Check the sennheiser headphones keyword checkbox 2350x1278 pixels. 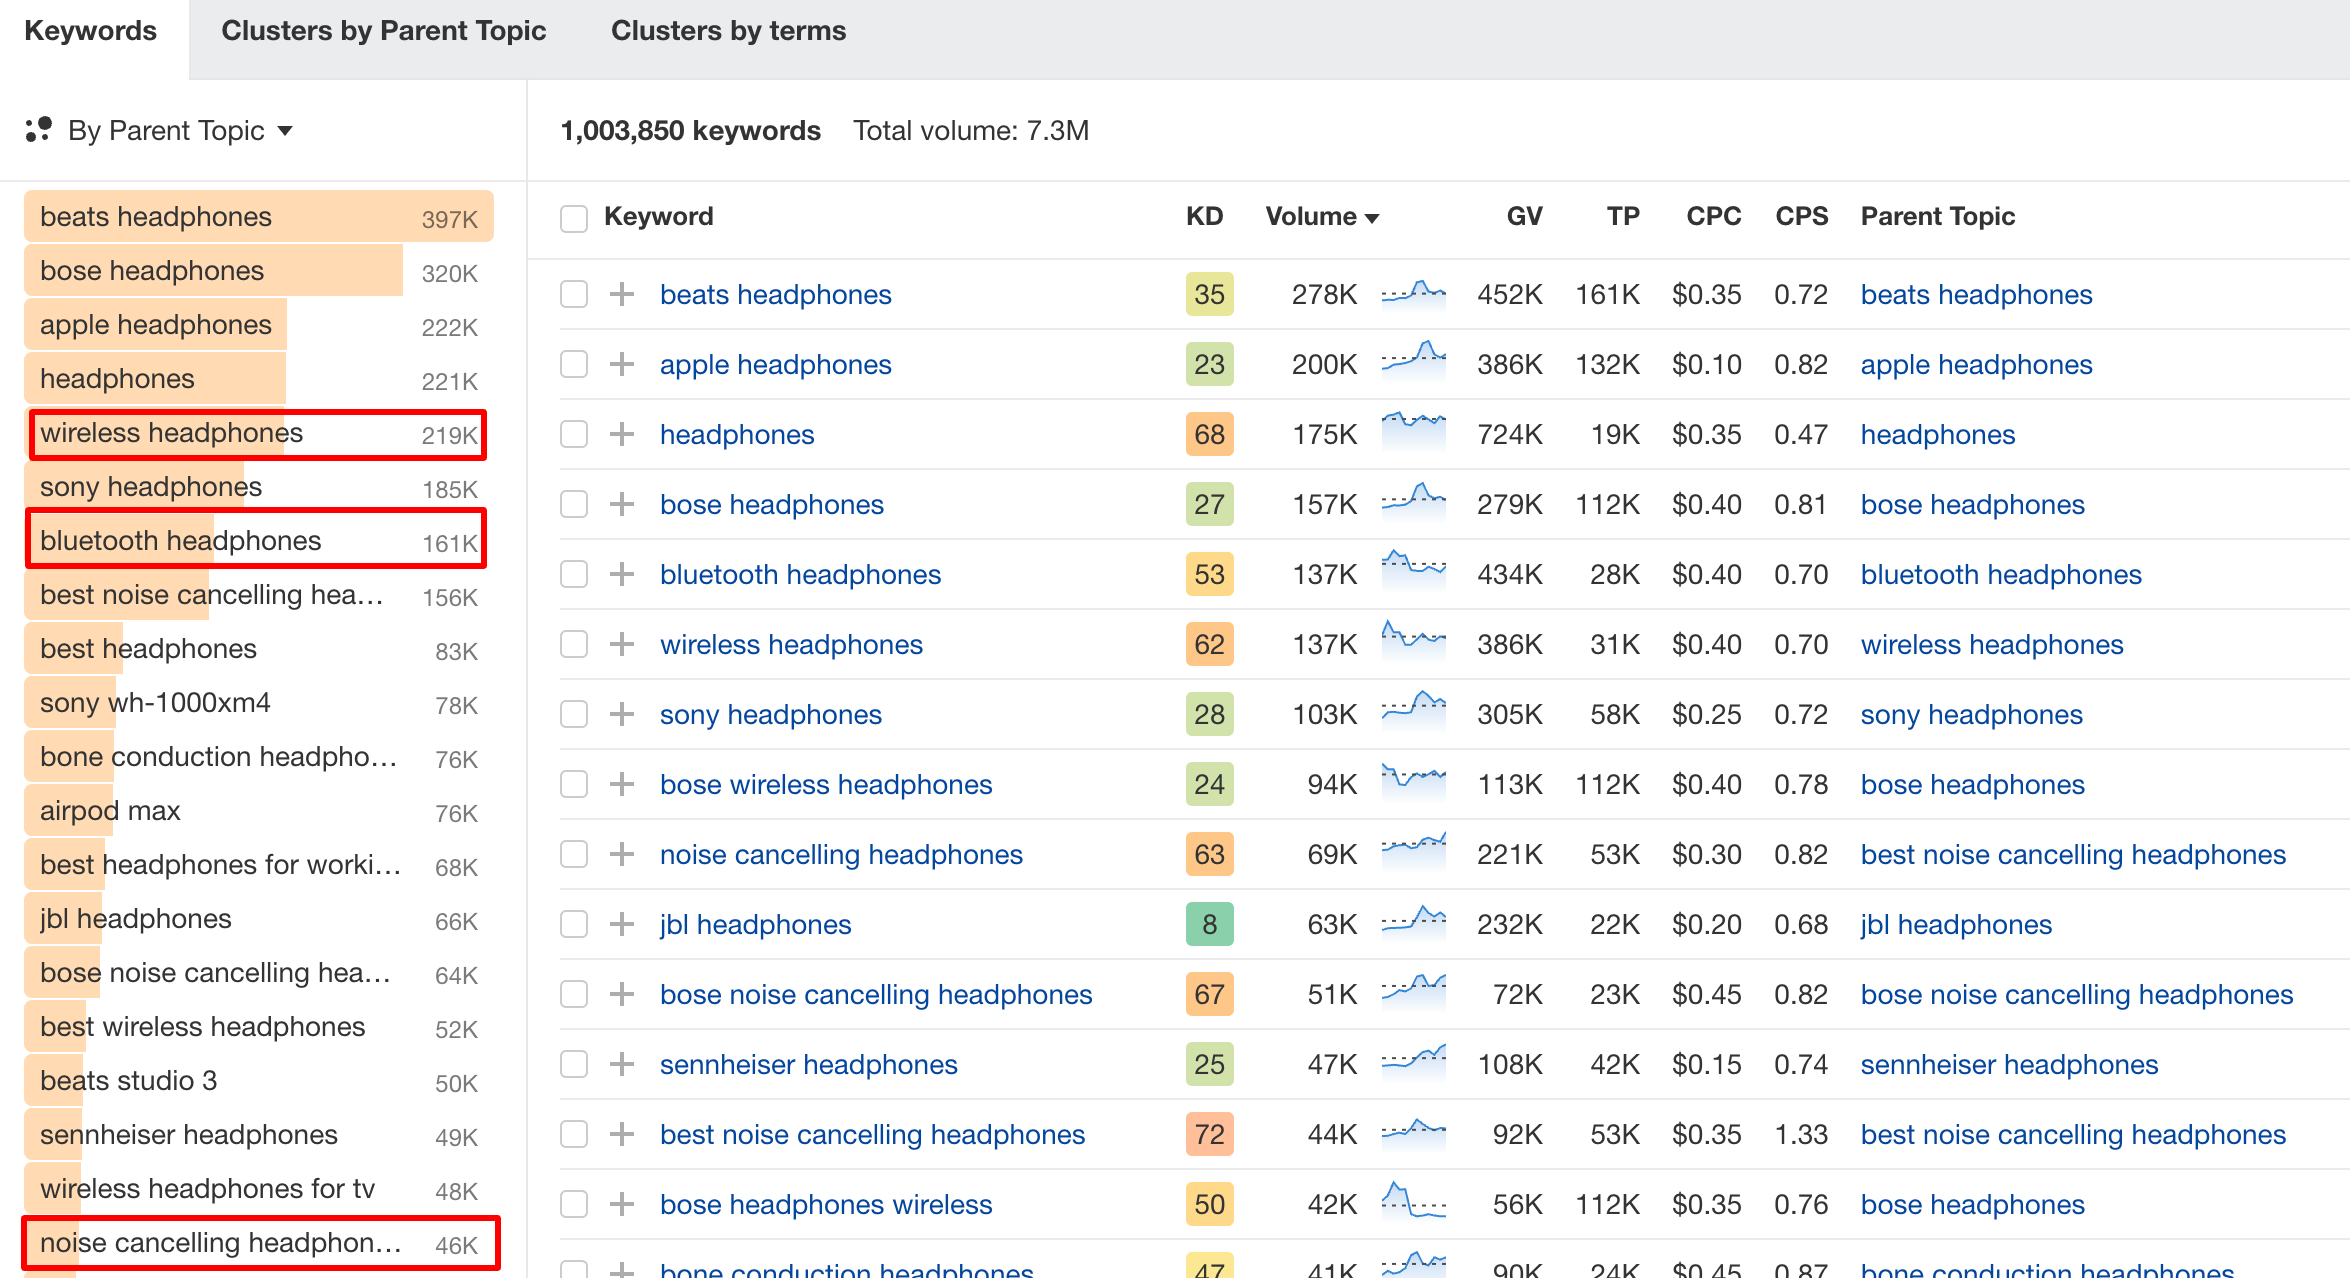(574, 1064)
